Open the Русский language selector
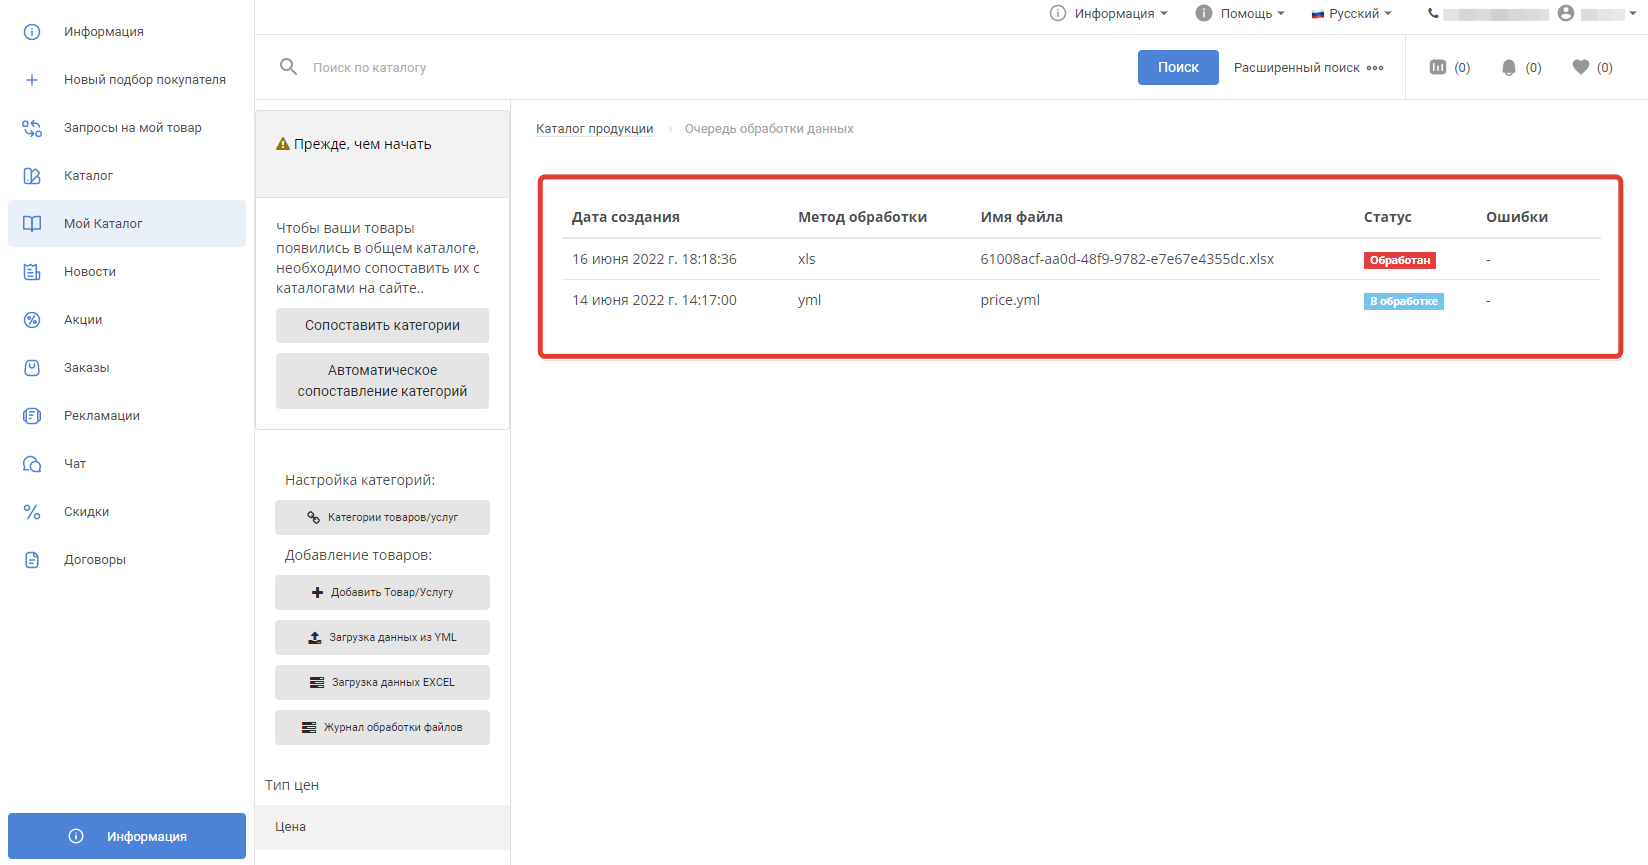The width and height of the screenshot is (1648, 865). coord(1352,13)
